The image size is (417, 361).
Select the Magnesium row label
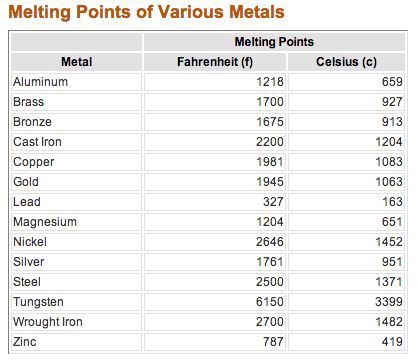45,222
